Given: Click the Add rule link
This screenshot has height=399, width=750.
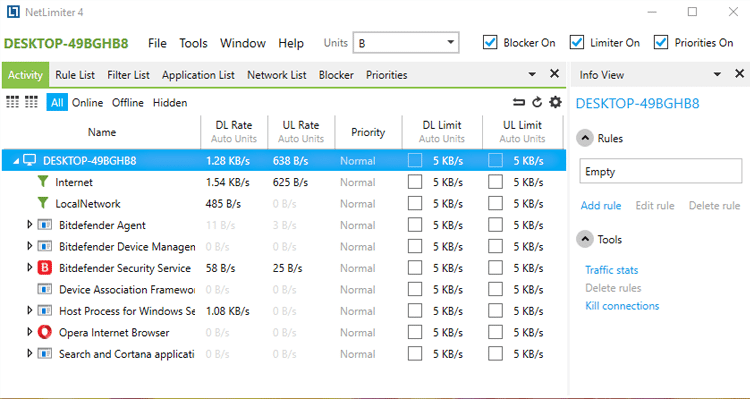Looking at the screenshot, I should pyautogui.click(x=601, y=206).
